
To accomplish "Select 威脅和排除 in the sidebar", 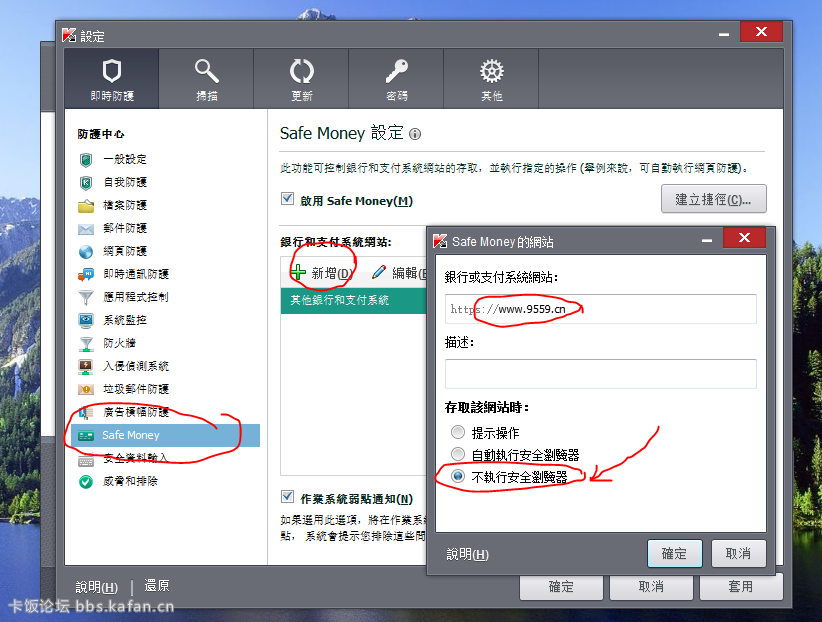I will 131,481.
